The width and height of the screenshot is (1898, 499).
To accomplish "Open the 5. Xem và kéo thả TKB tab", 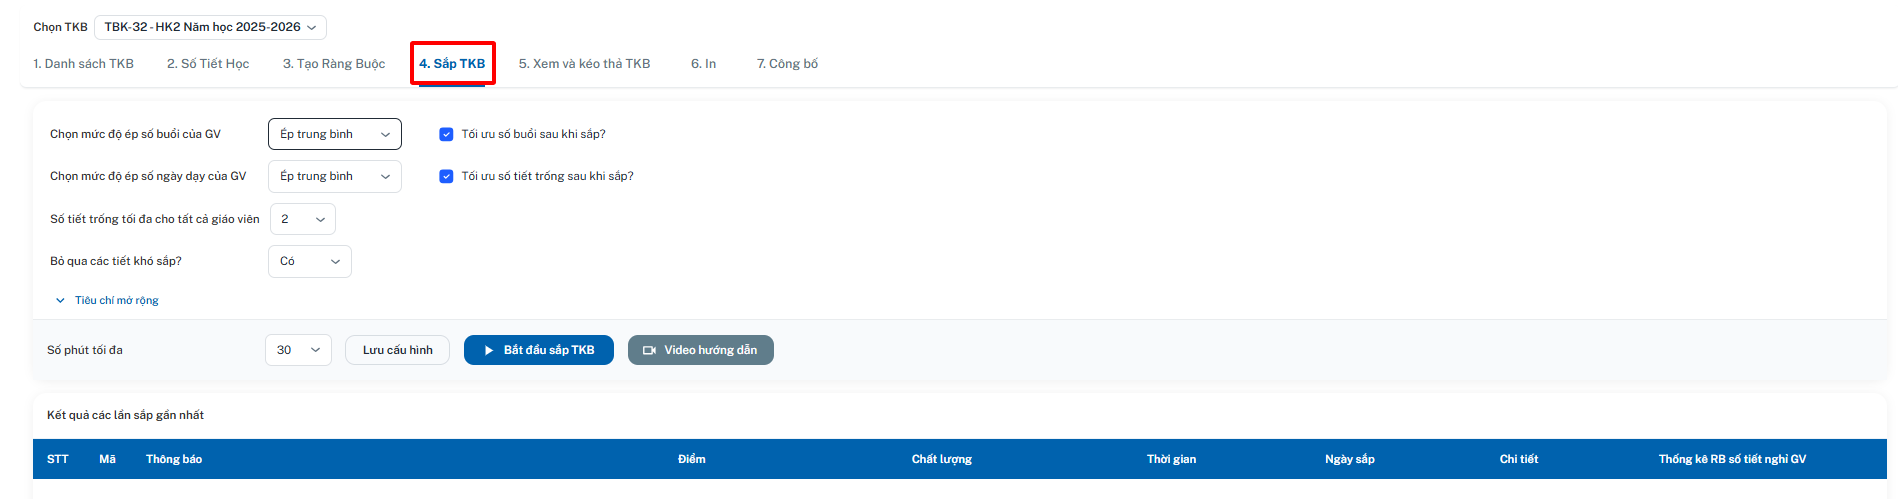I will pos(584,64).
